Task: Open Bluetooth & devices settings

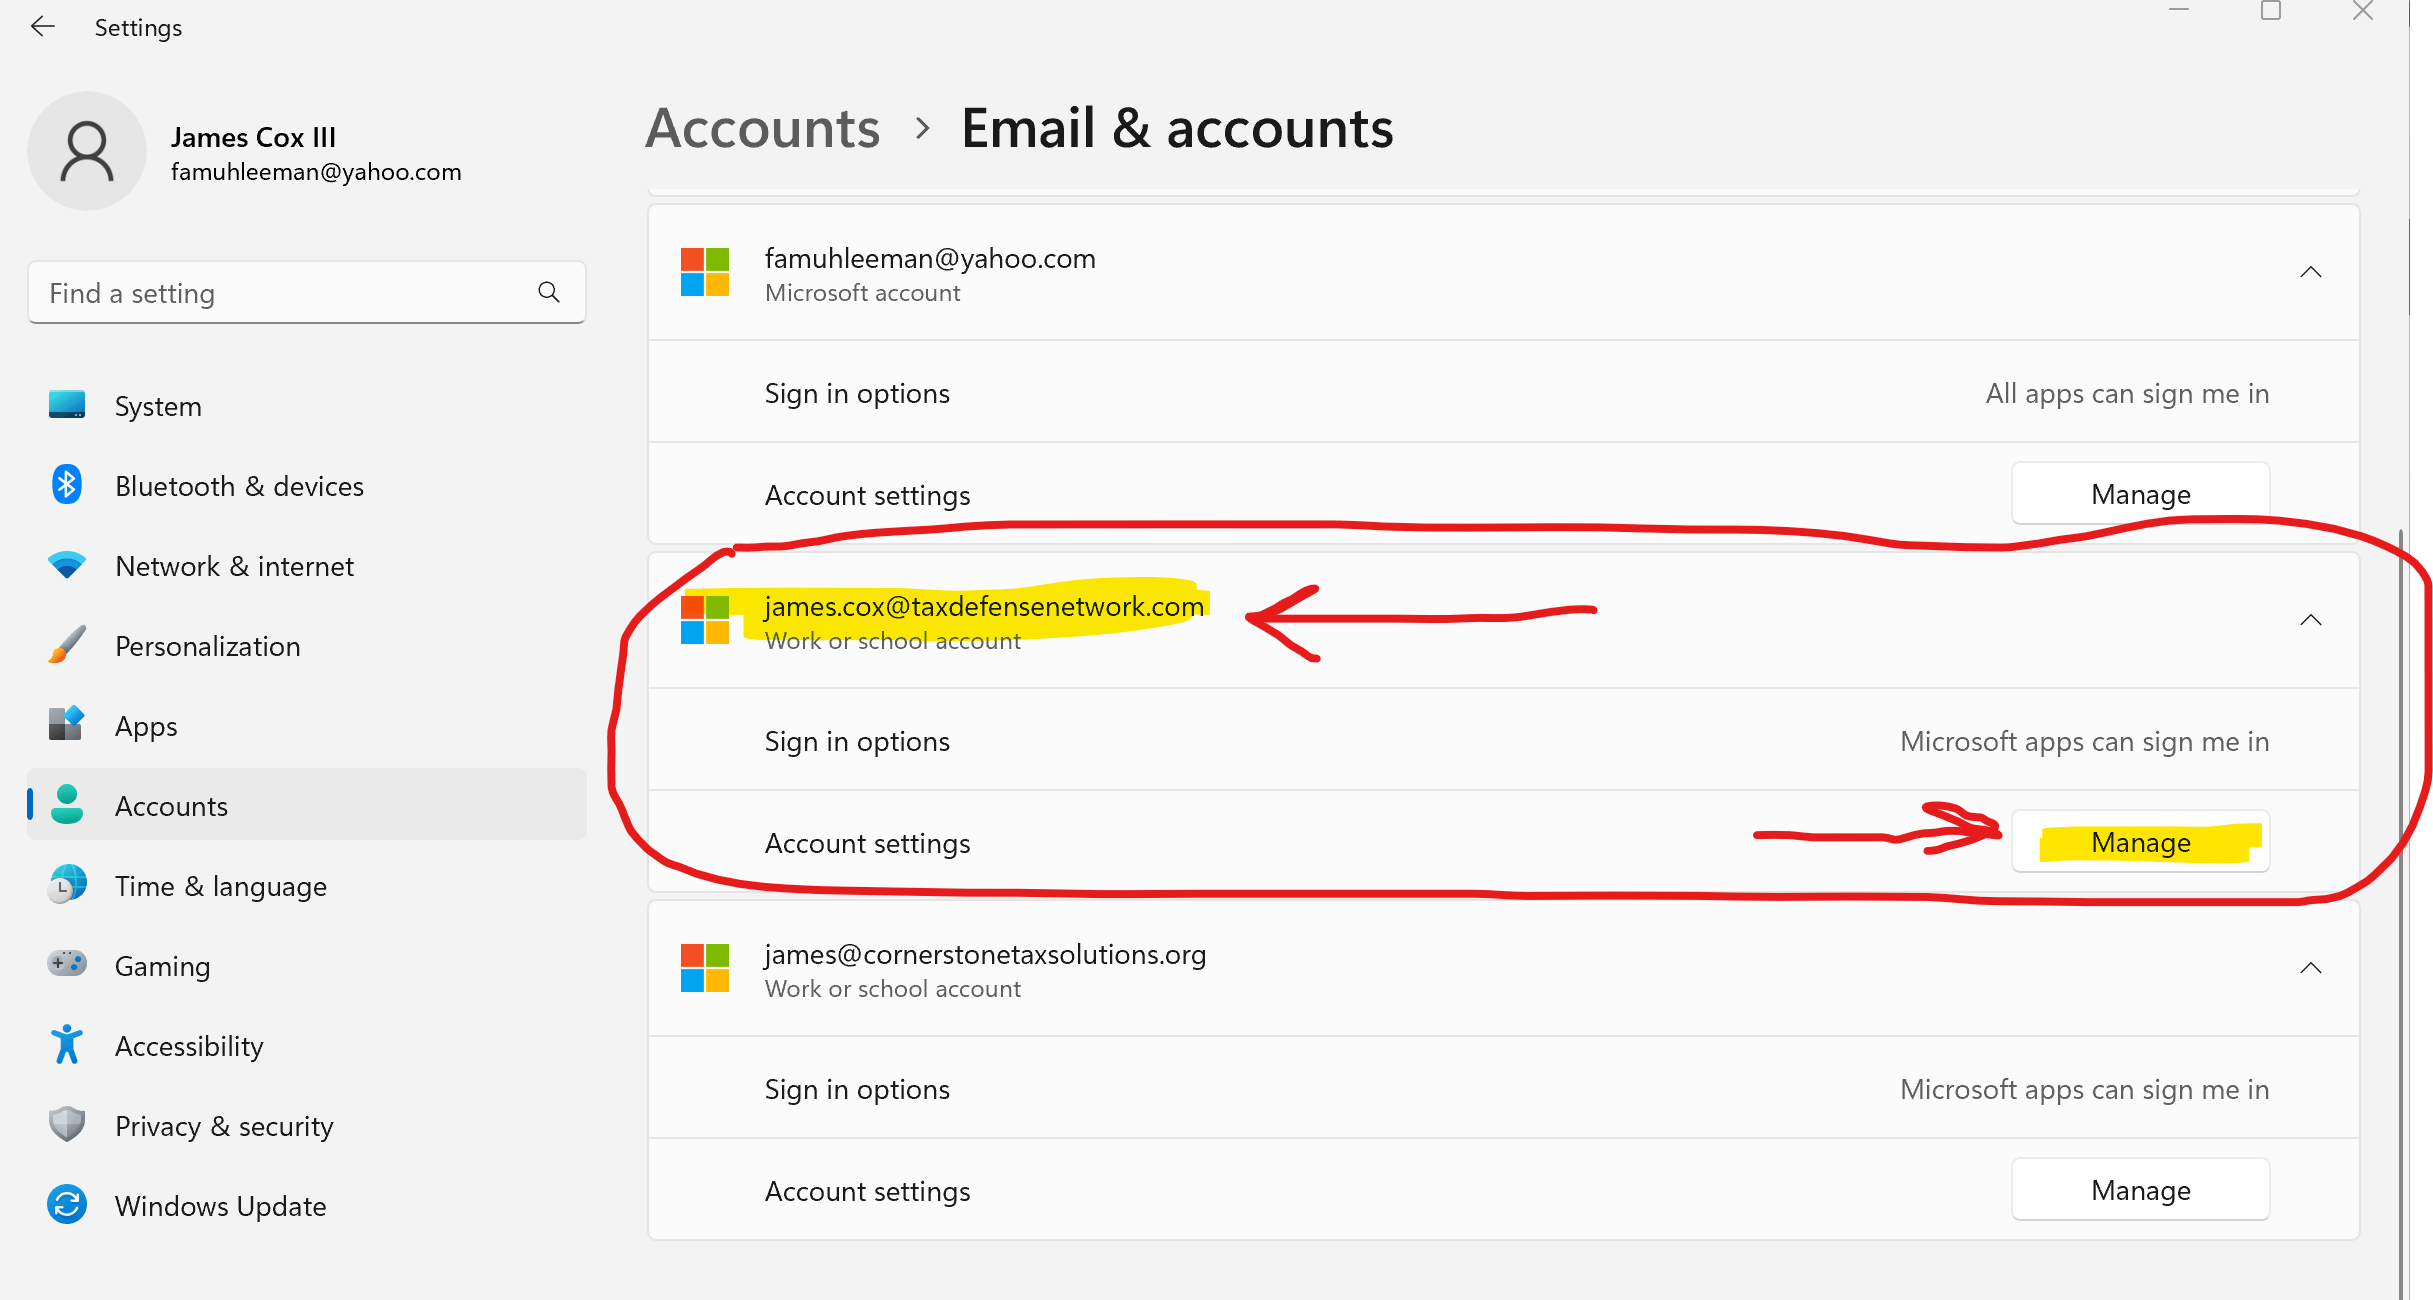Action: (307, 485)
